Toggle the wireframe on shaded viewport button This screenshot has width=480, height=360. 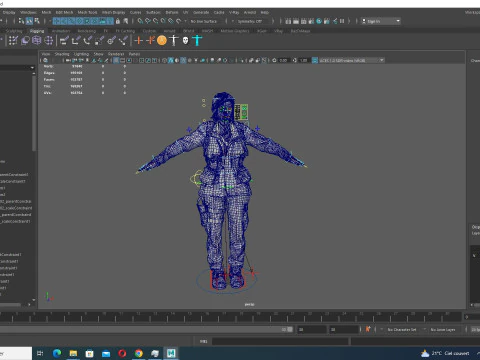pos(183,60)
